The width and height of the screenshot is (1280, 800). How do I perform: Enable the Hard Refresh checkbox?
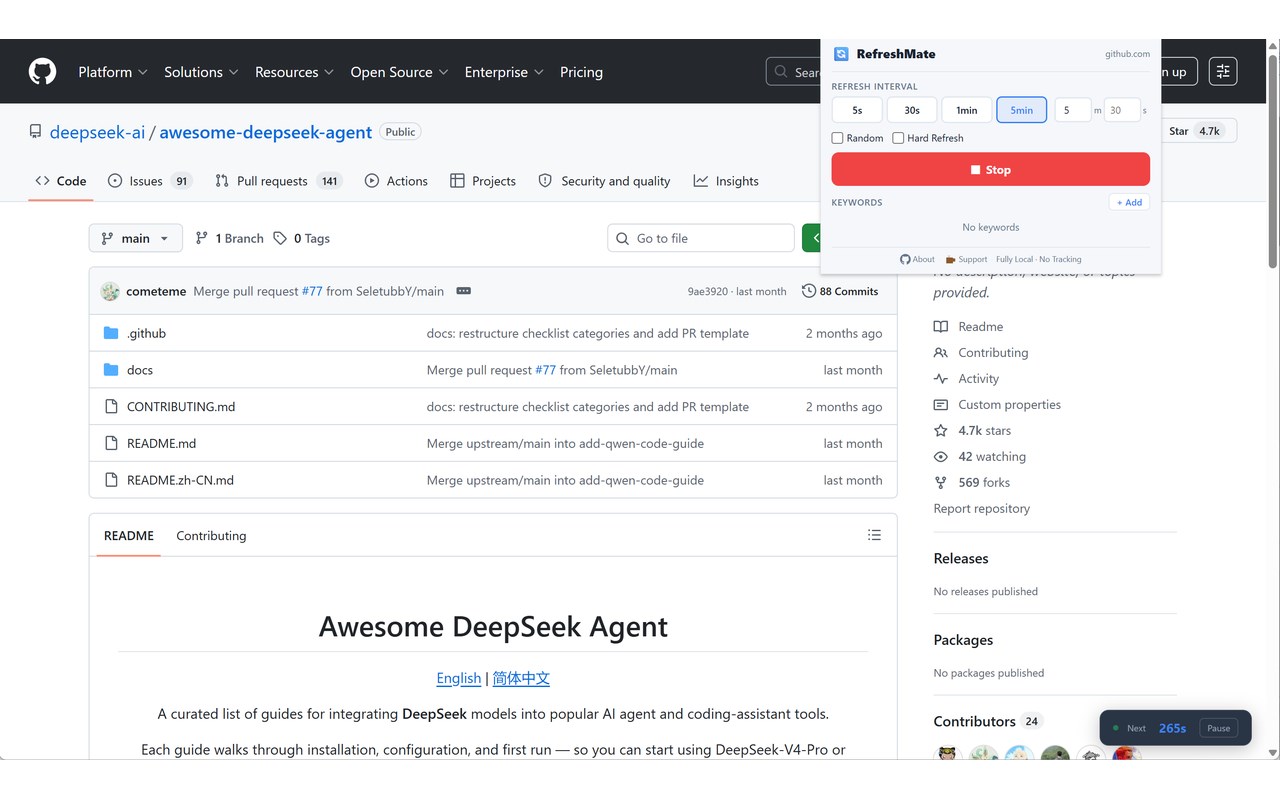coord(898,138)
